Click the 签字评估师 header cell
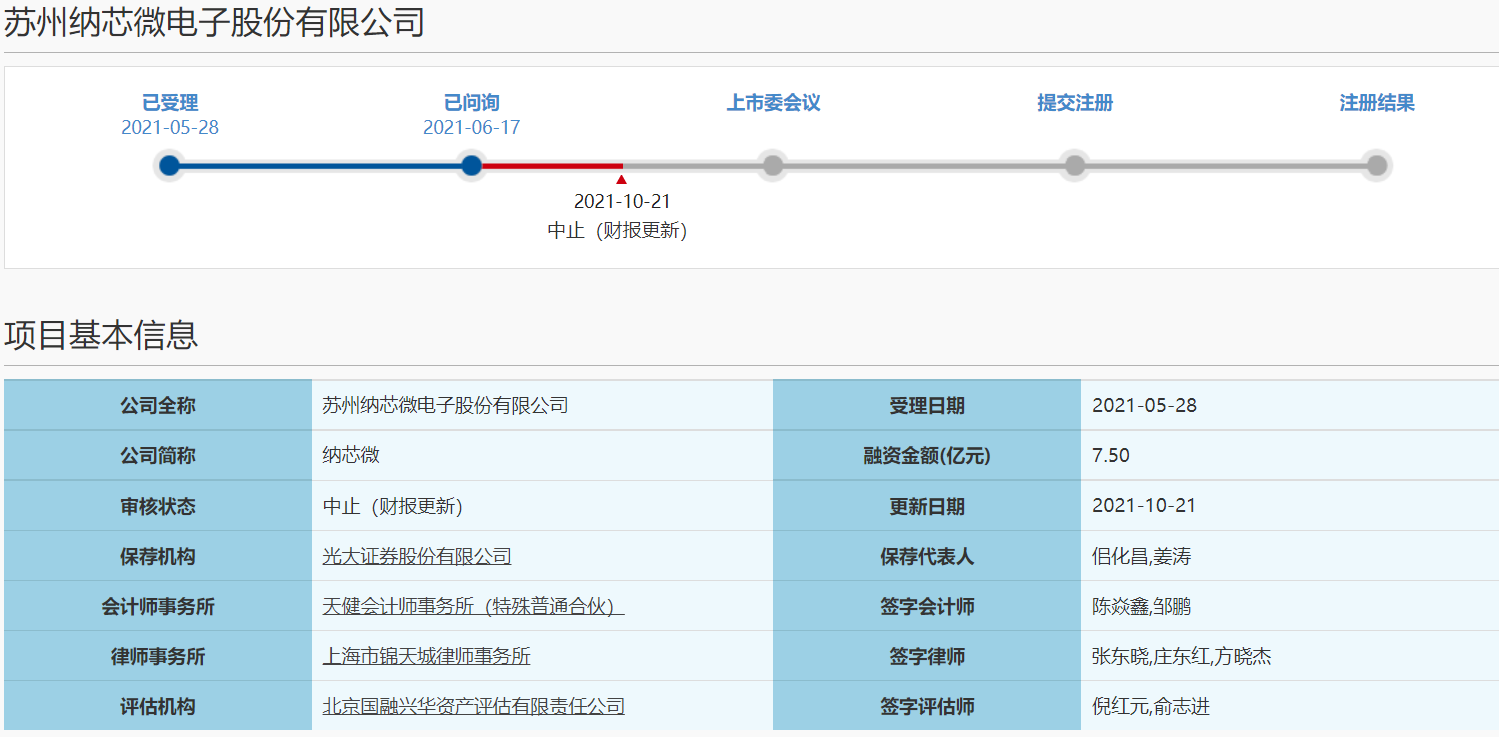This screenshot has width=1499, height=737. point(927,706)
